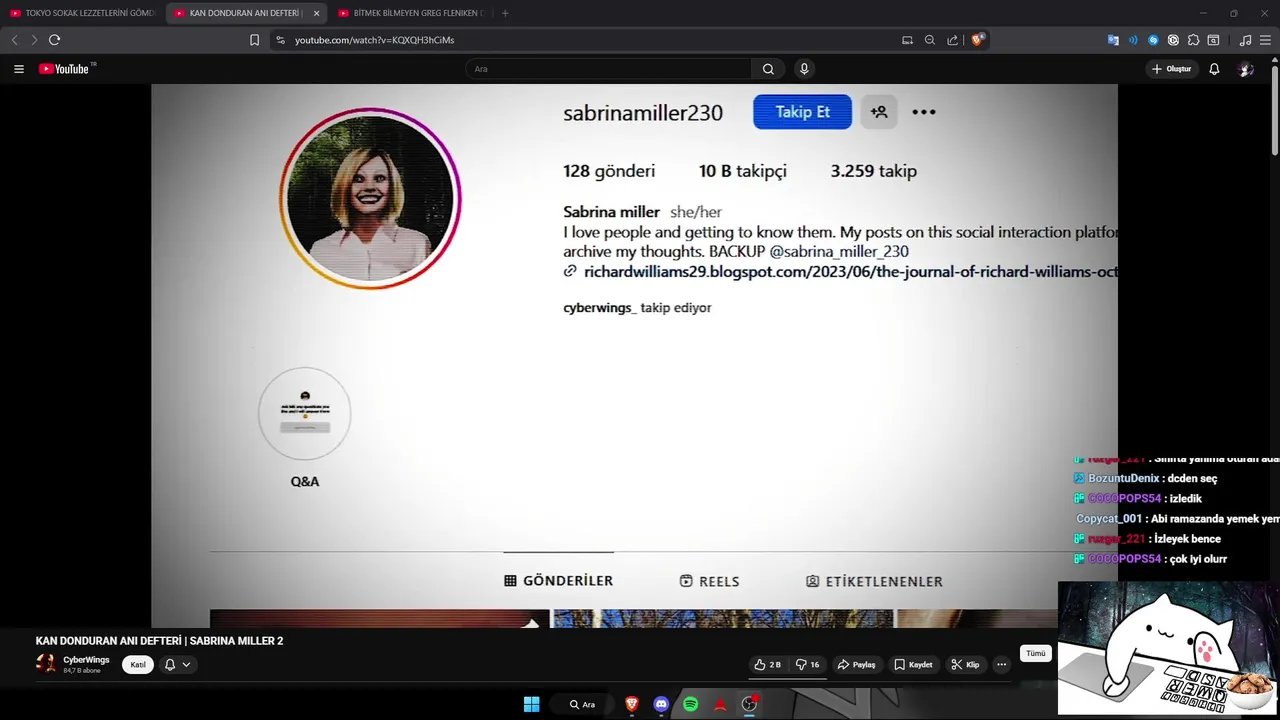Click the Paylaş share button
The width and height of the screenshot is (1280, 720).
(857, 664)
